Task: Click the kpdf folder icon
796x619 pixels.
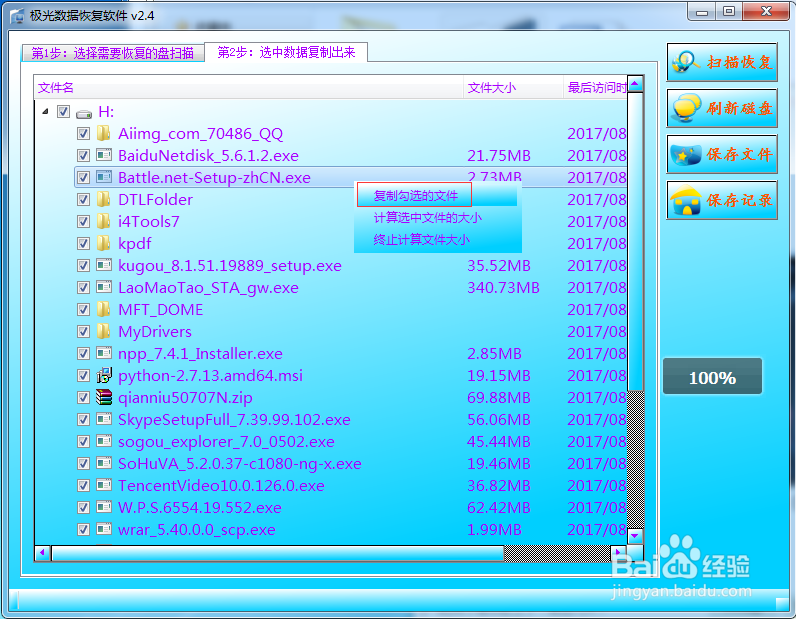Action: point(104,243)
